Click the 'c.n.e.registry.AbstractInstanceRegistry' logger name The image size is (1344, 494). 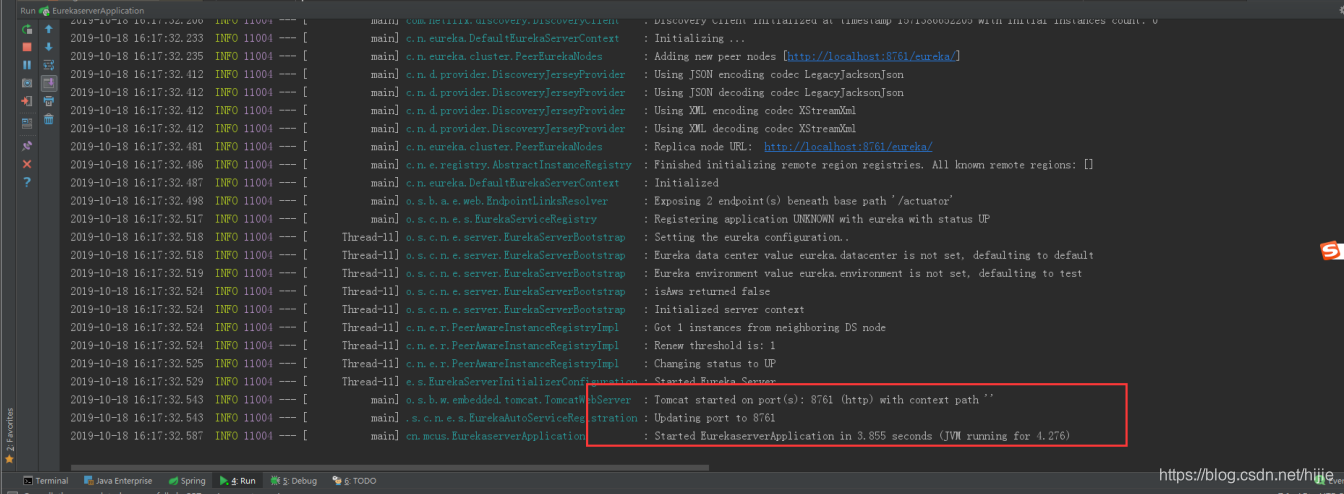point(518,165)
